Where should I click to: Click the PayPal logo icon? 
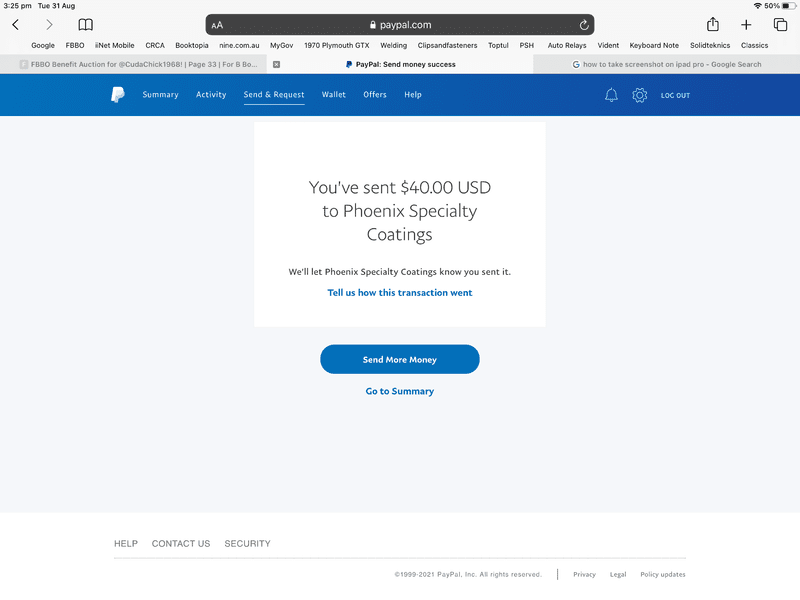point(118,95)
